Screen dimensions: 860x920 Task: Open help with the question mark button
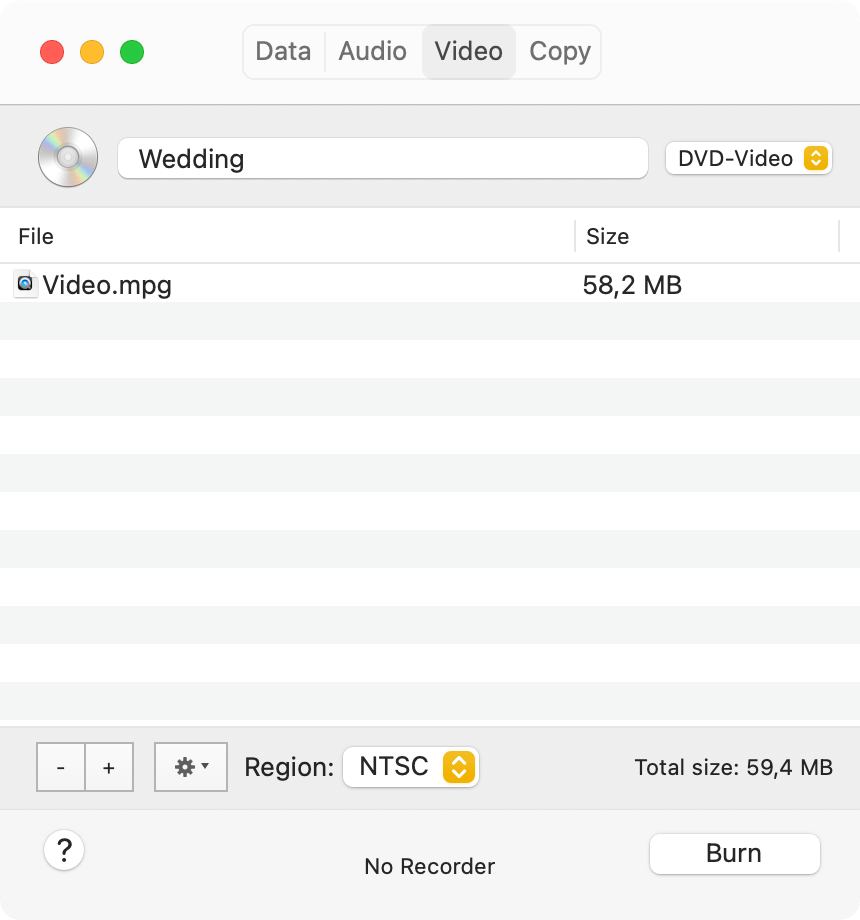point(64,851)
